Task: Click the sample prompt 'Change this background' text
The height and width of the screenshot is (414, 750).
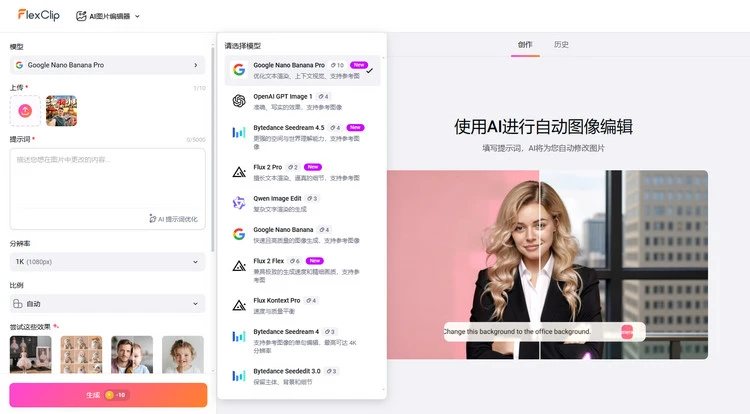Action: (x=517, y=332)
